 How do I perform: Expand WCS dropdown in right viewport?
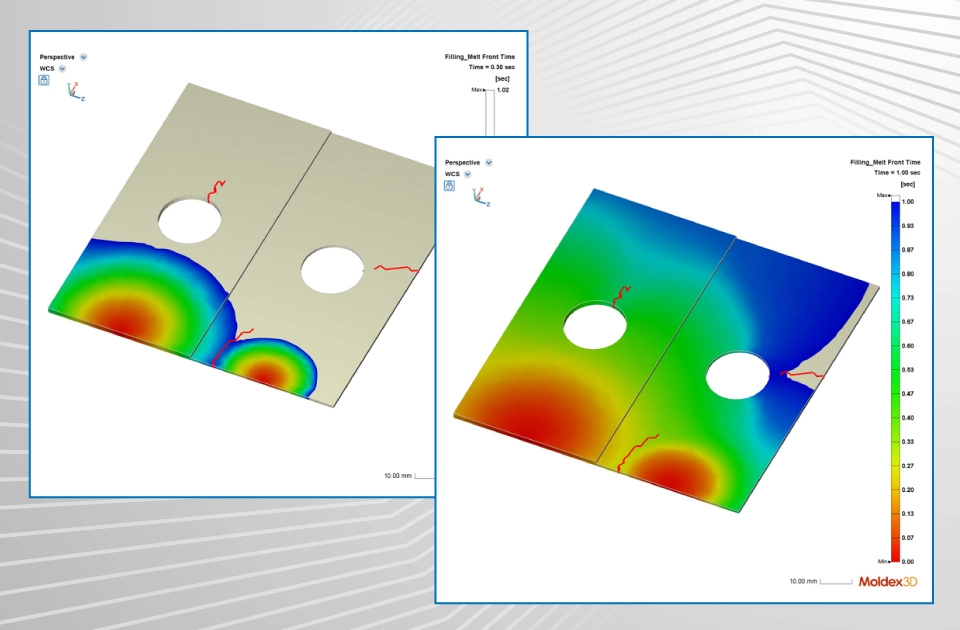click(475, 173)
